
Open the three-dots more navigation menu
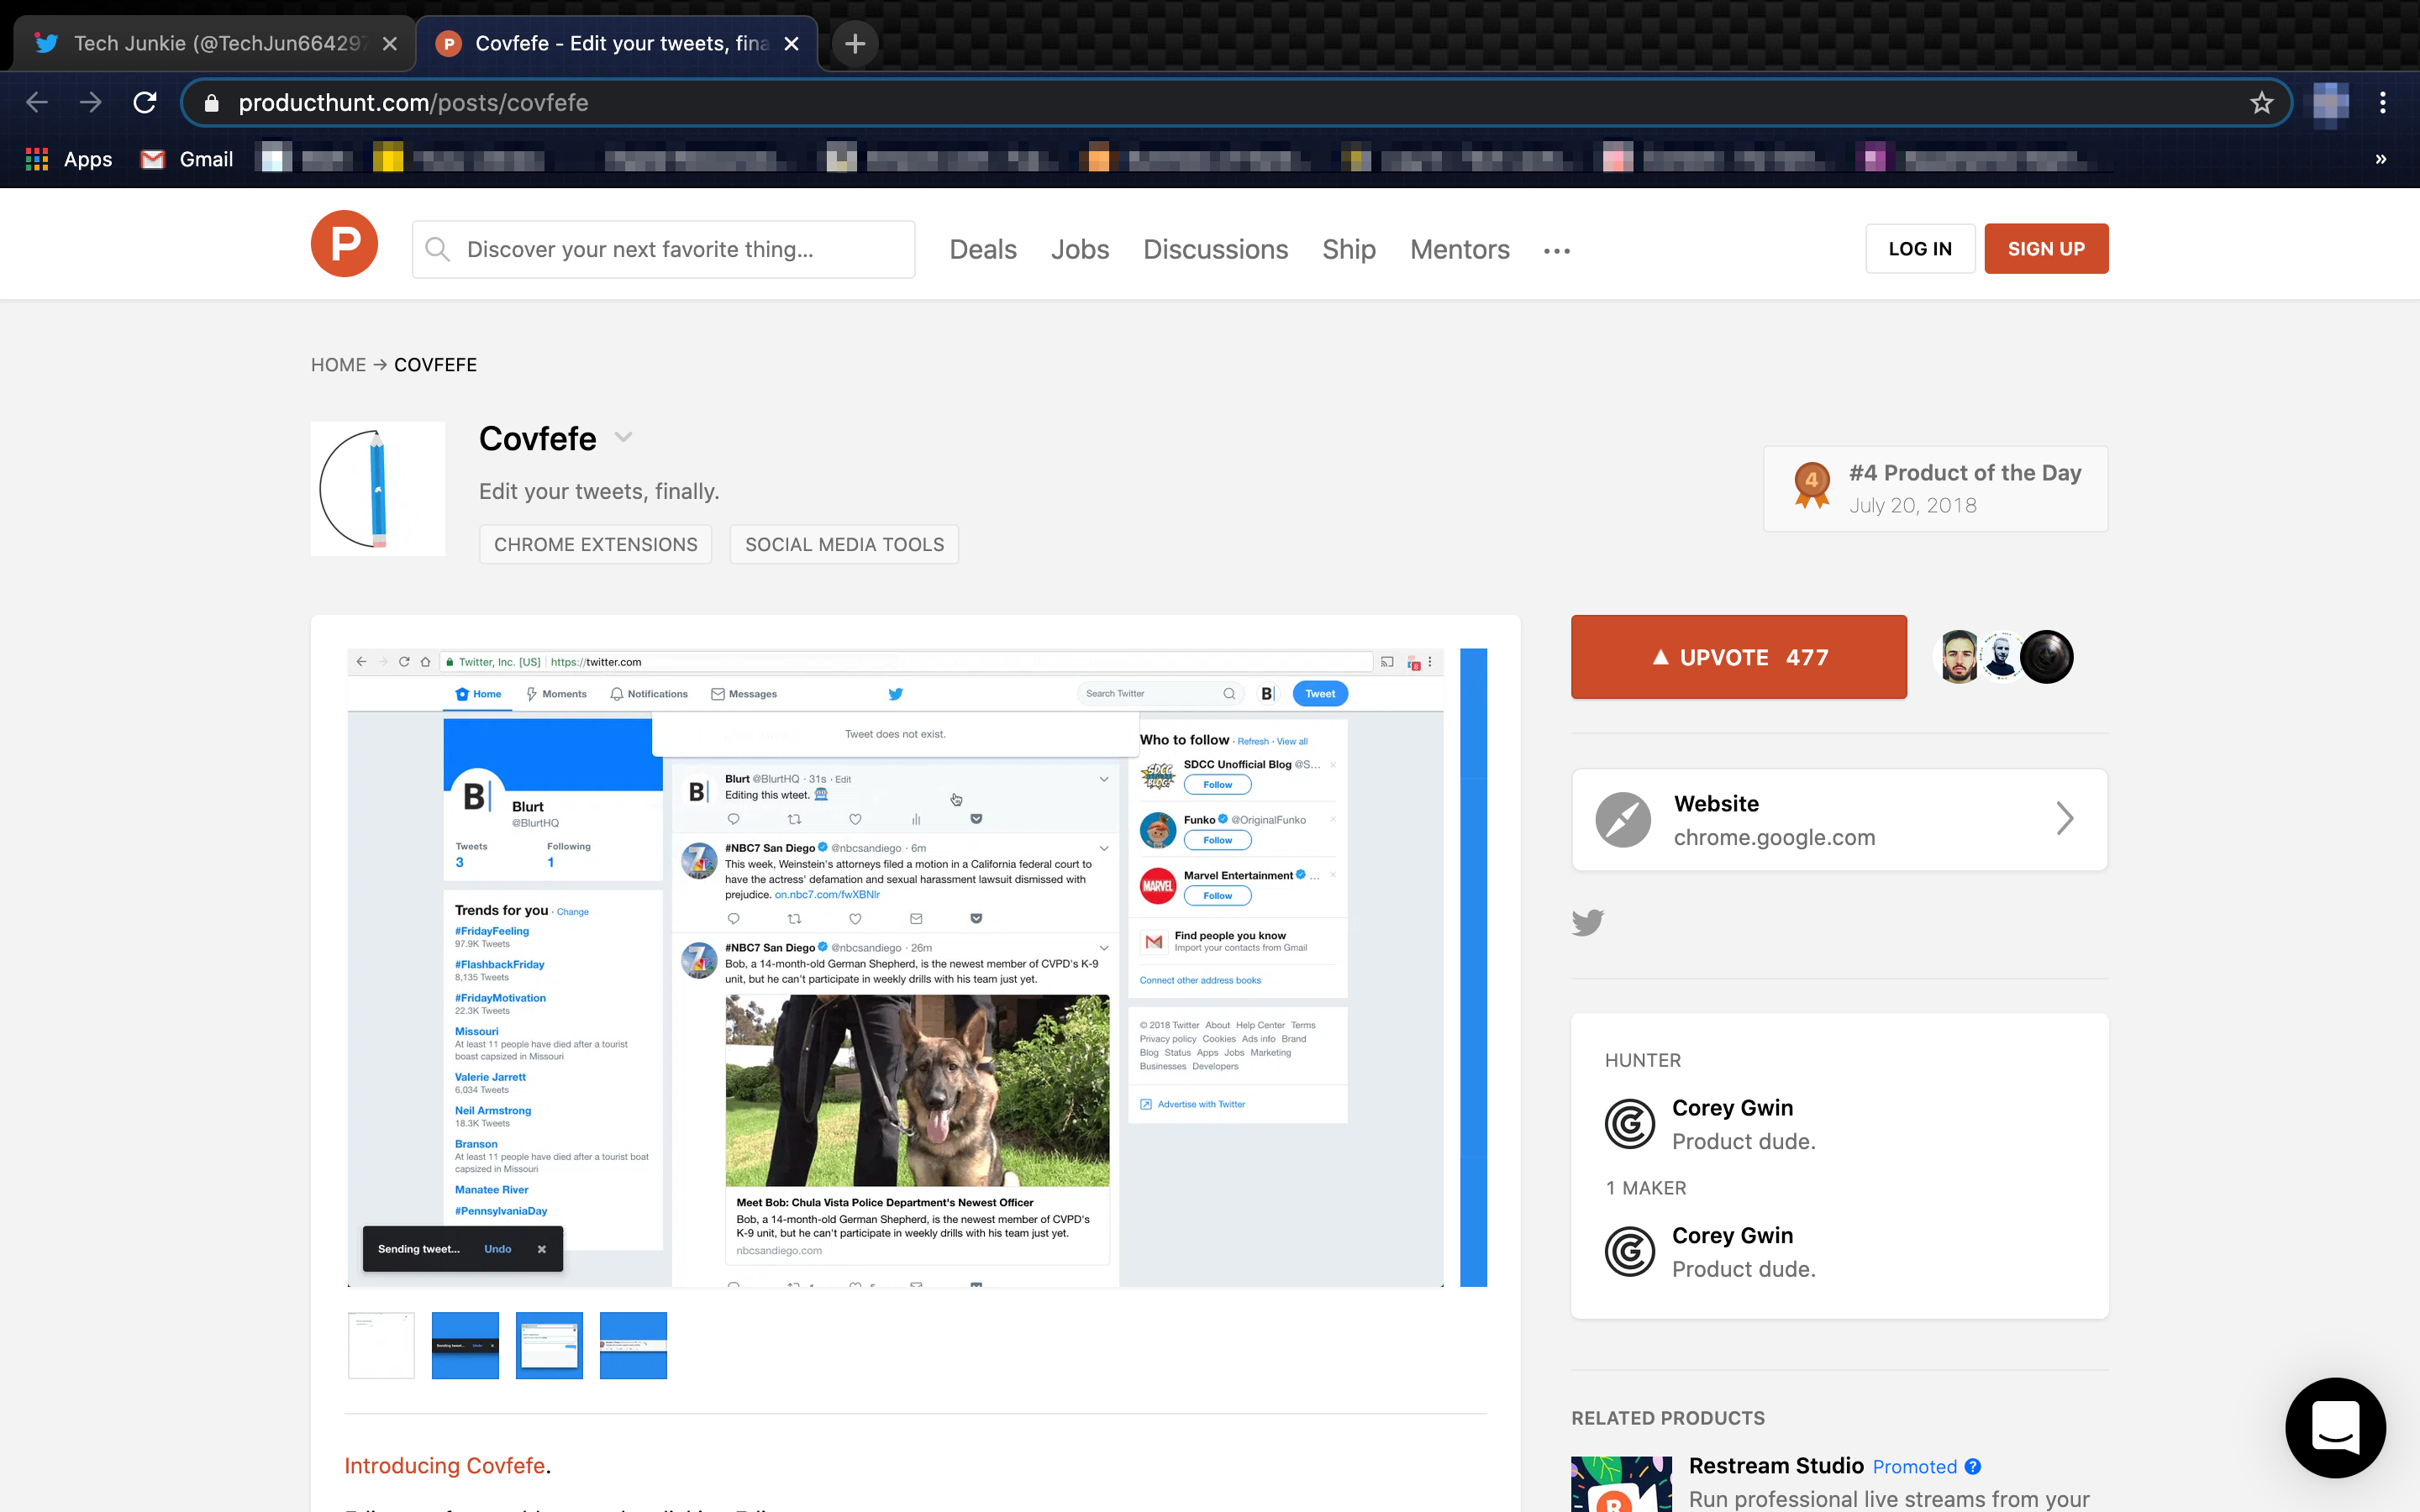1556,251
